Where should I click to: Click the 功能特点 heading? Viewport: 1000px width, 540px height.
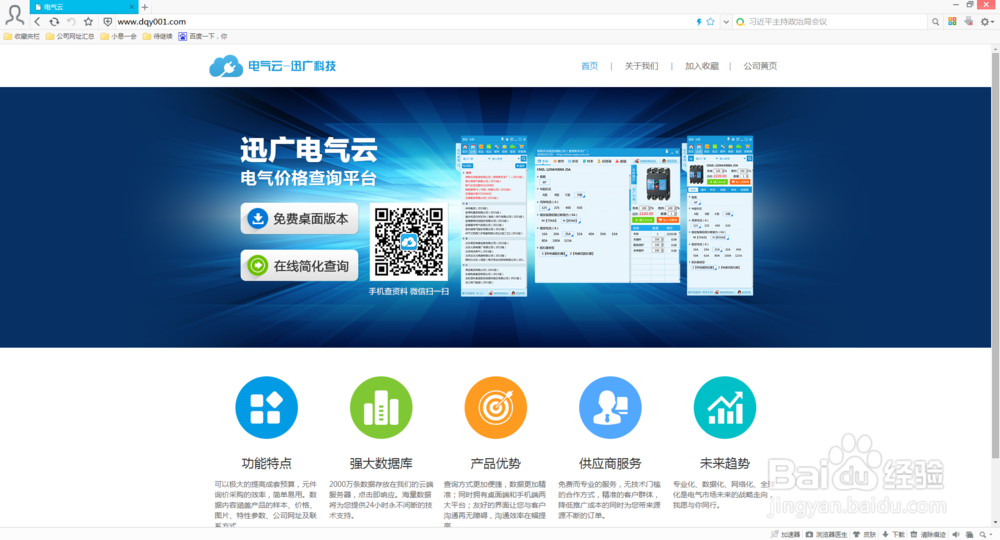tap(267, 463)
